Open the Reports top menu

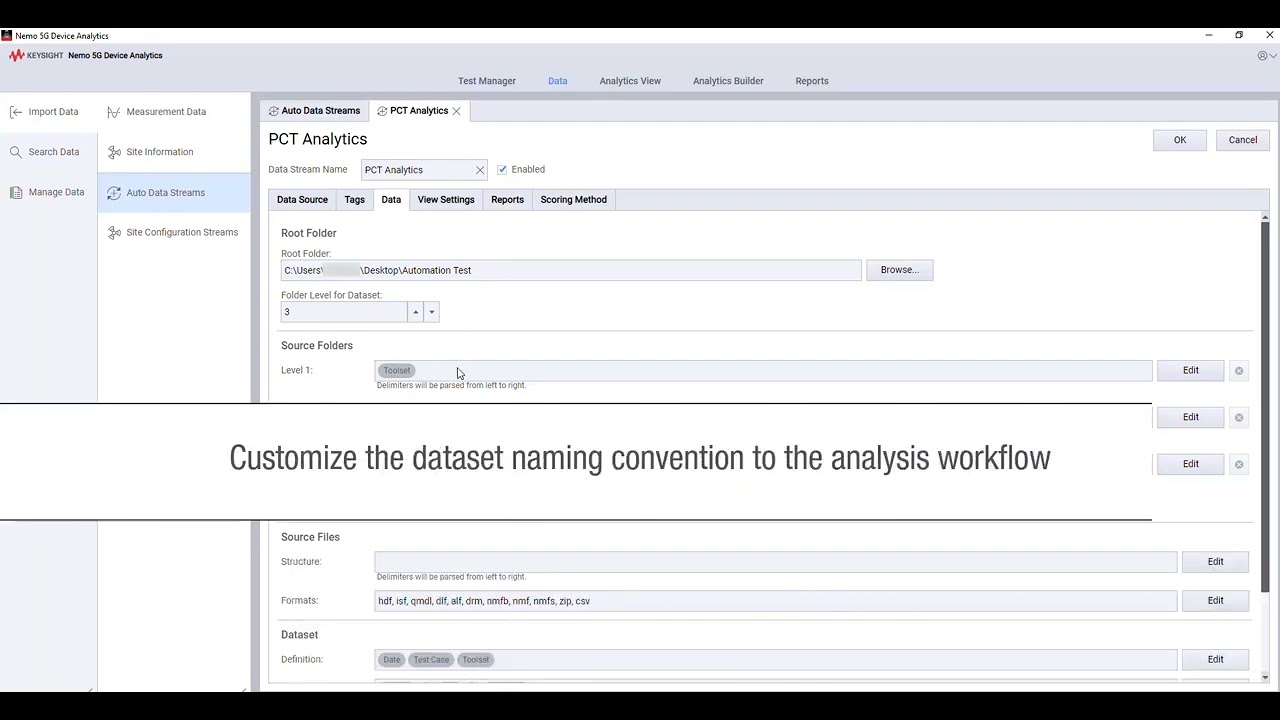(812, 81)
